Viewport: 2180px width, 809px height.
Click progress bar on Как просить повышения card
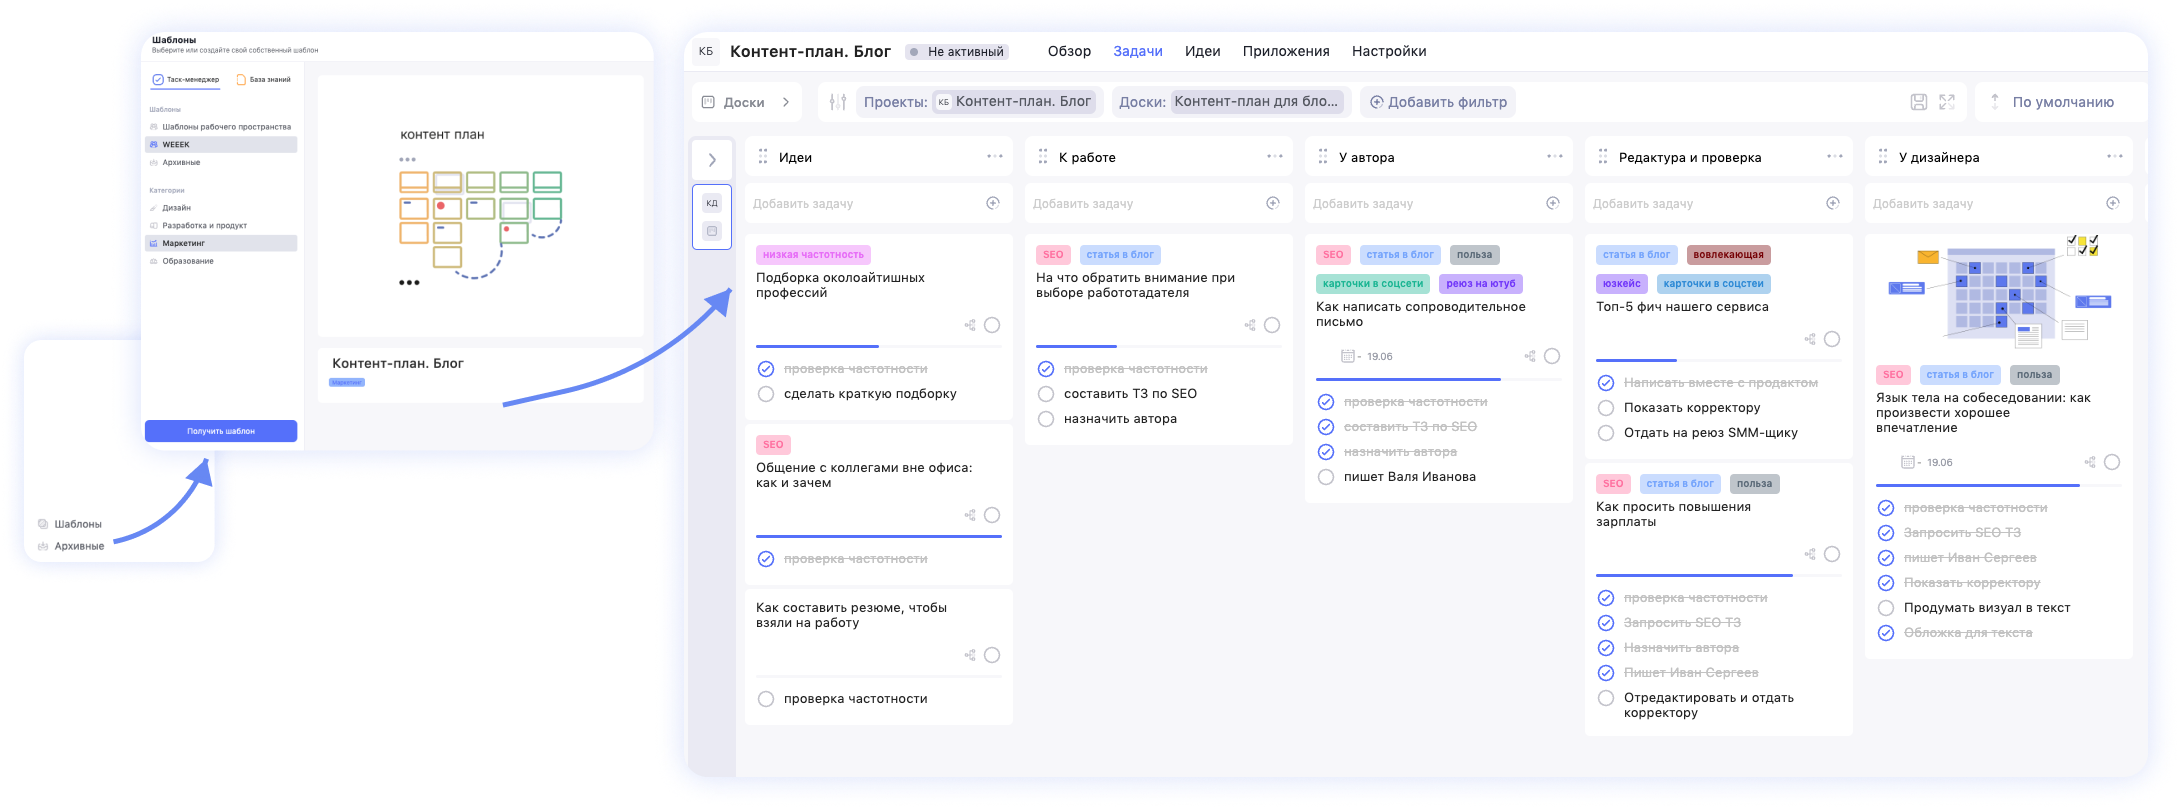tap(1719, 576)
